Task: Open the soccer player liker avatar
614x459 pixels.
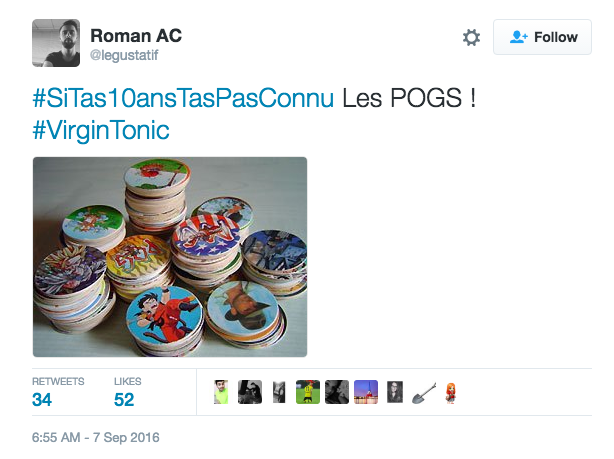Action: [x=308, y=392]
